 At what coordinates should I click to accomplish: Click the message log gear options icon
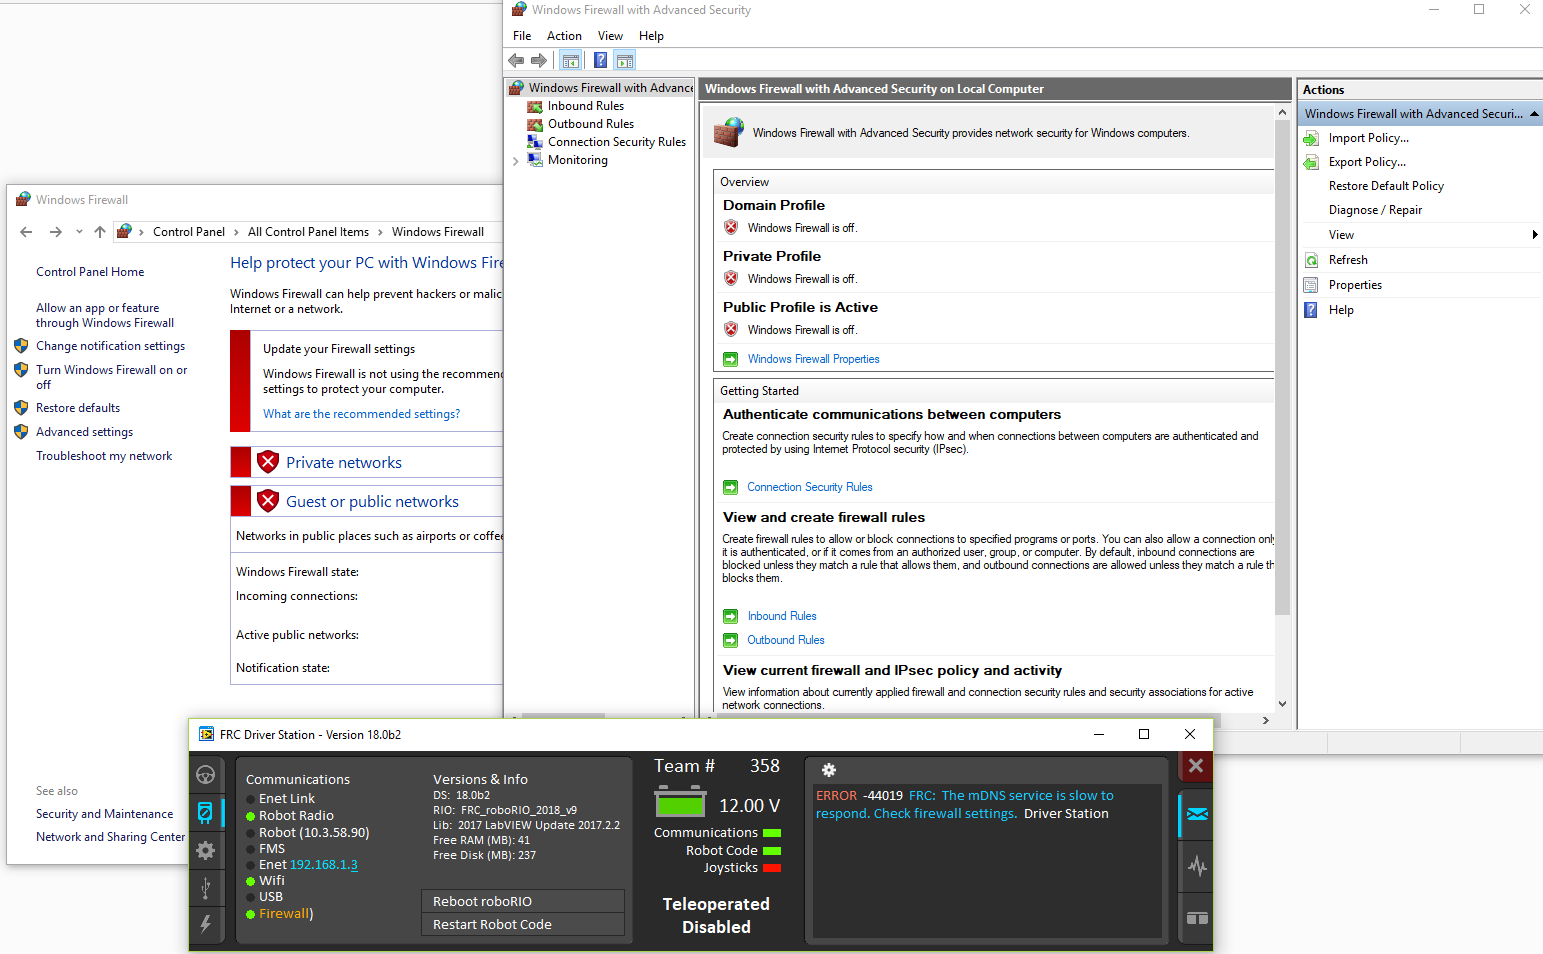point(828,770)
